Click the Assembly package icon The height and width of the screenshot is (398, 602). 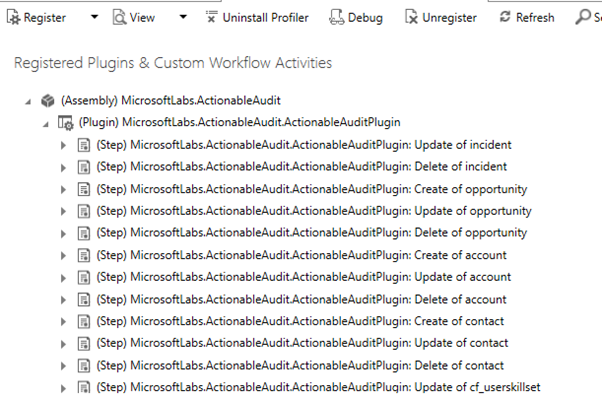(48, 101)
